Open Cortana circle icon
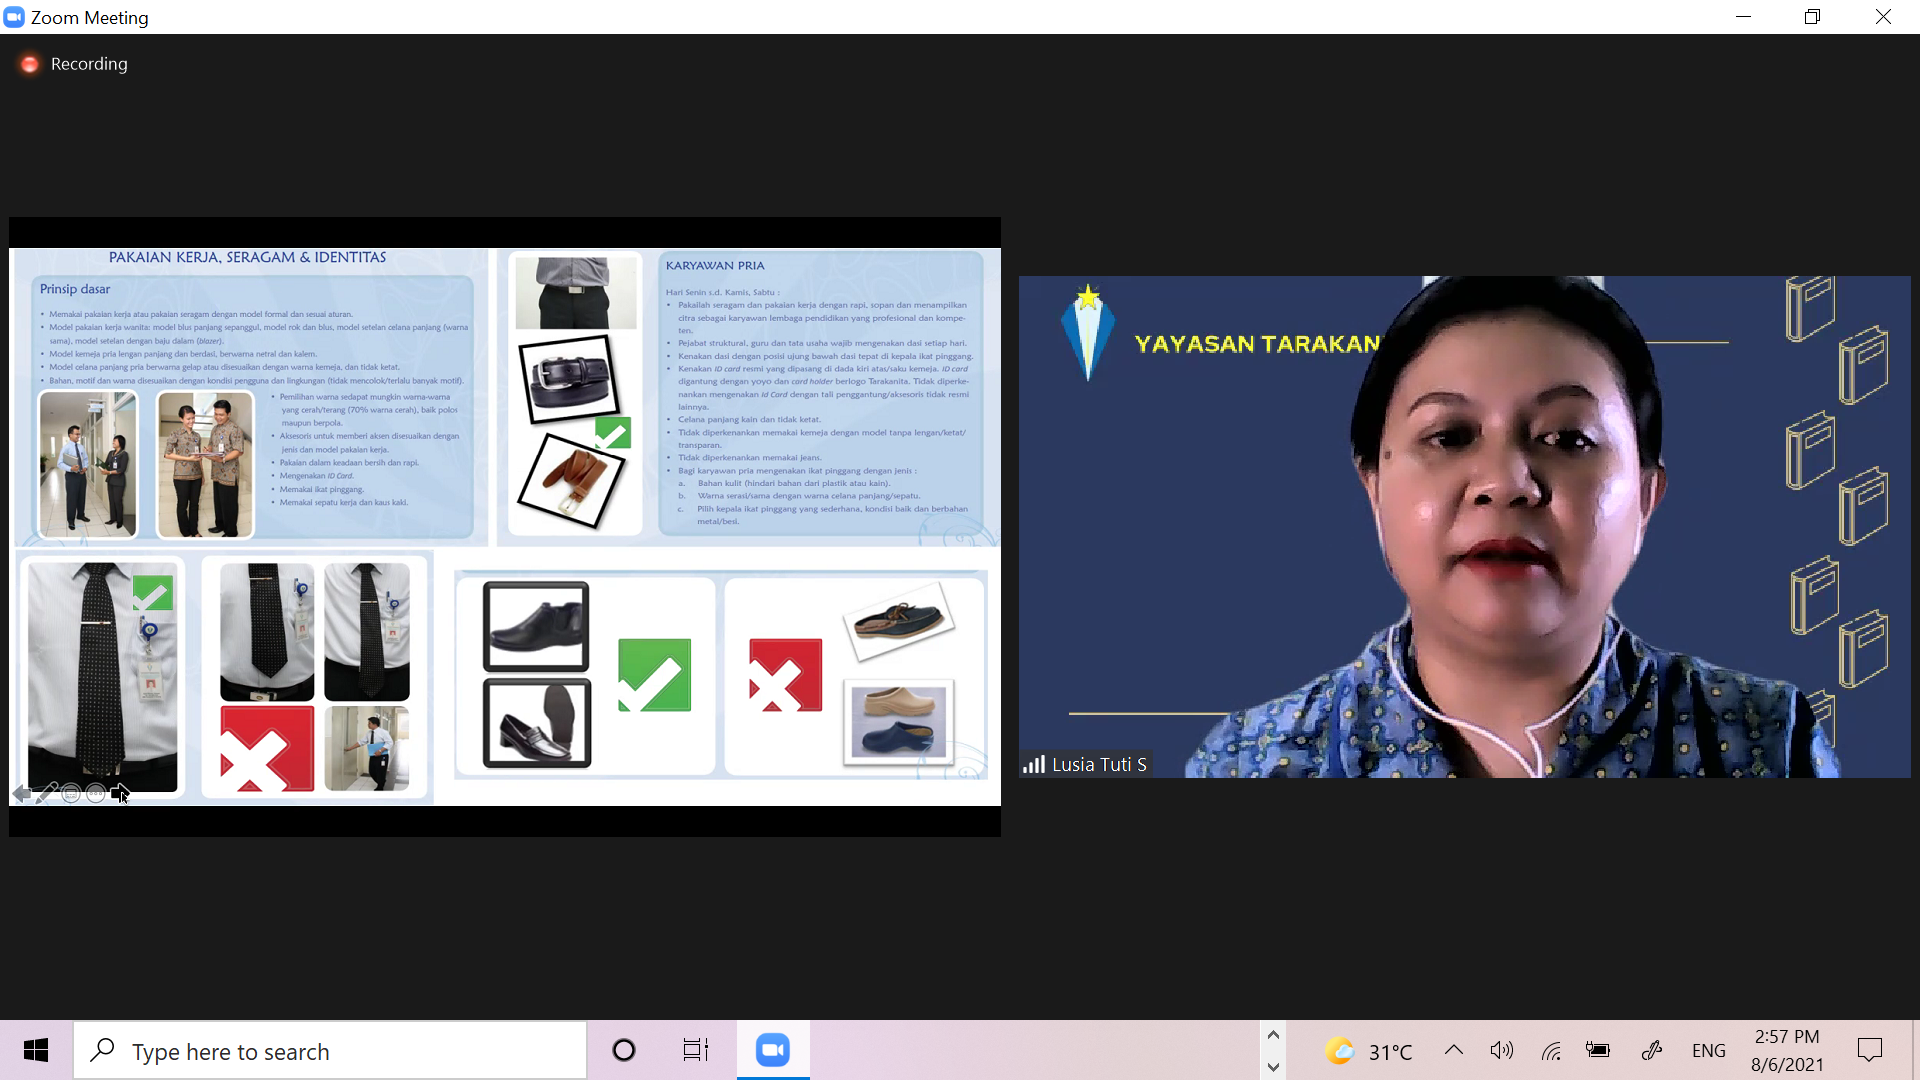 [x=623, y=1050]
